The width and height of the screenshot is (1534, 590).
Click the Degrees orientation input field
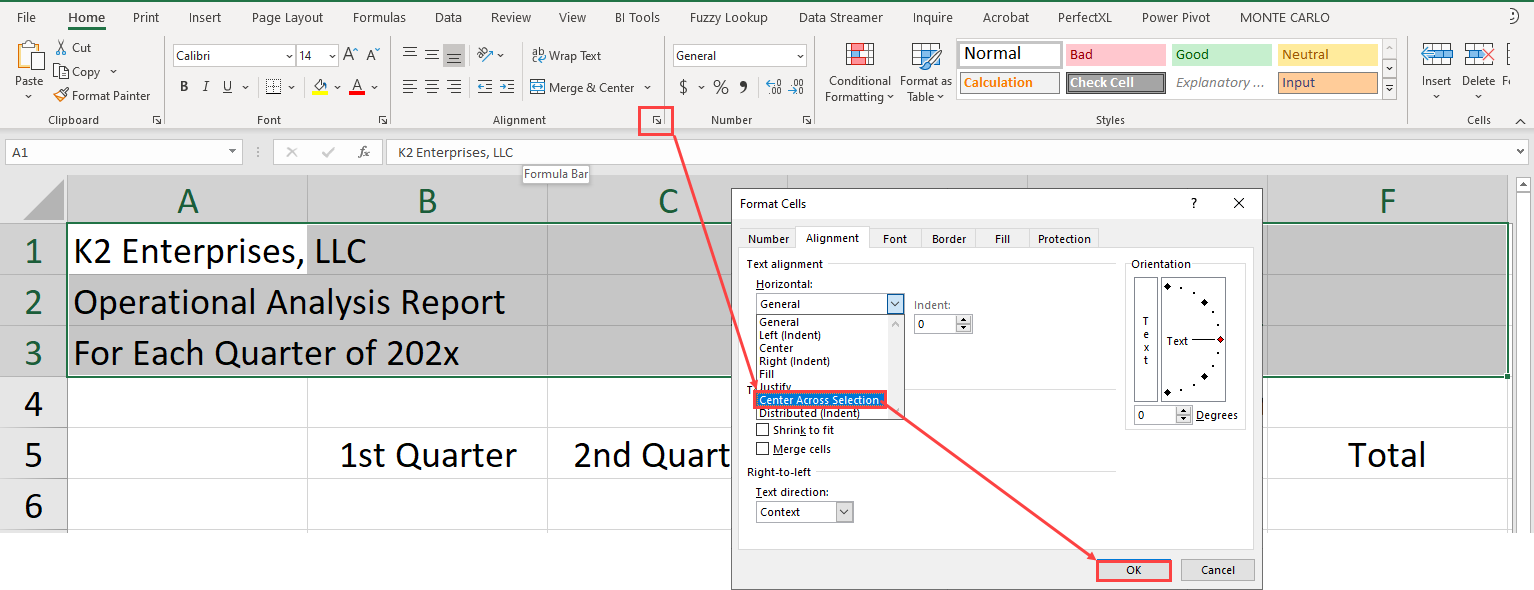pos(1155,415)
